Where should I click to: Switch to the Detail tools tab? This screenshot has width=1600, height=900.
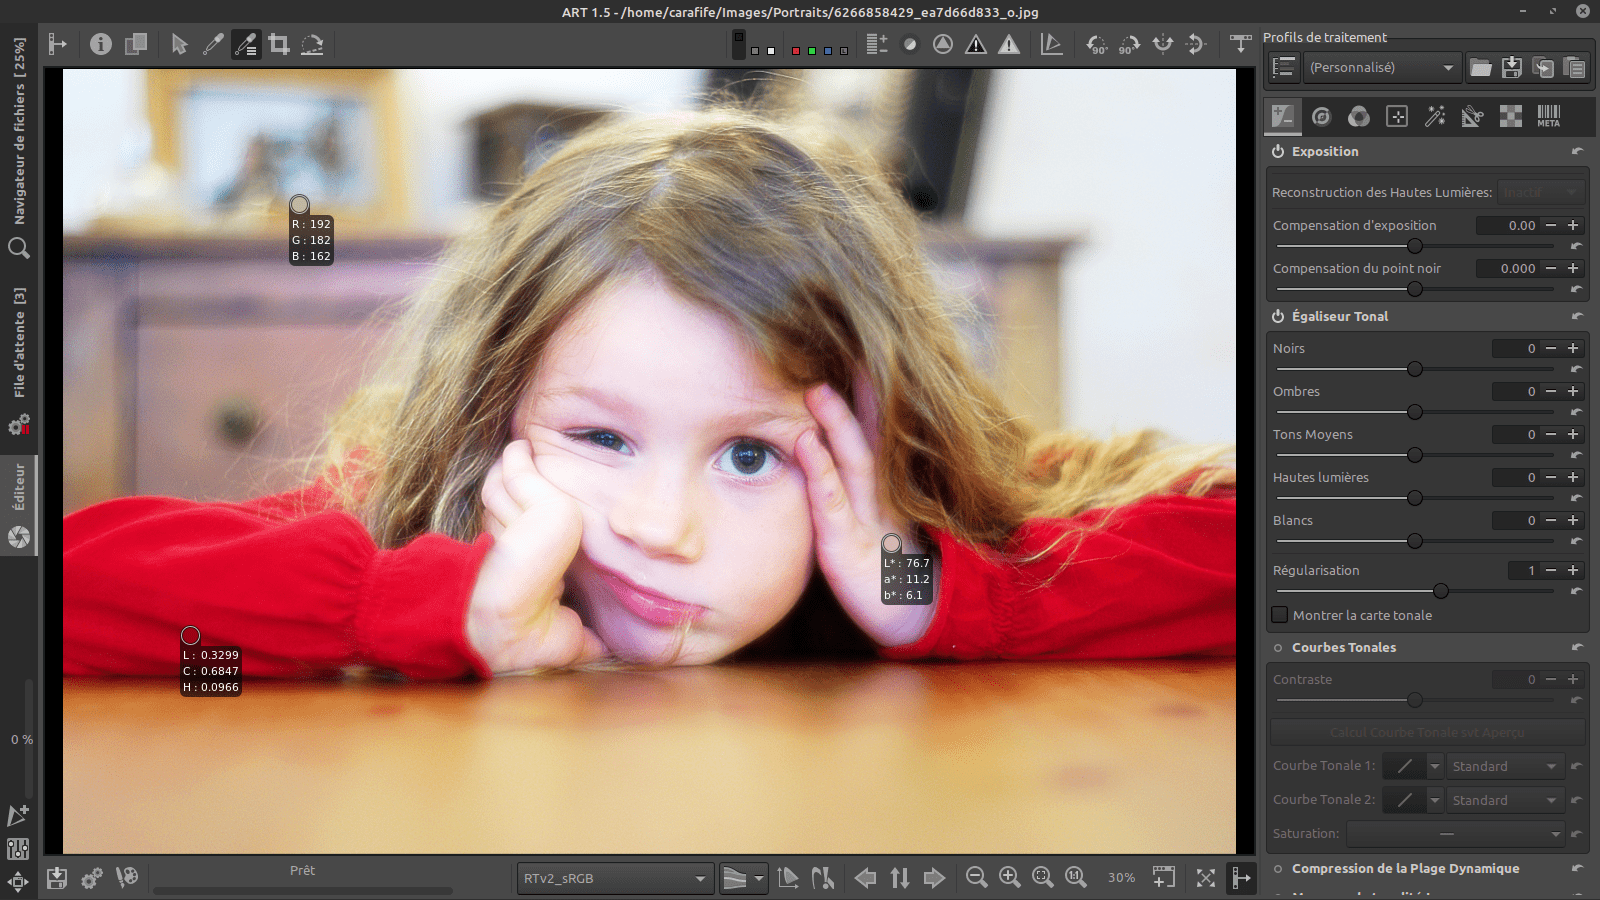[x=1321, y=116]
